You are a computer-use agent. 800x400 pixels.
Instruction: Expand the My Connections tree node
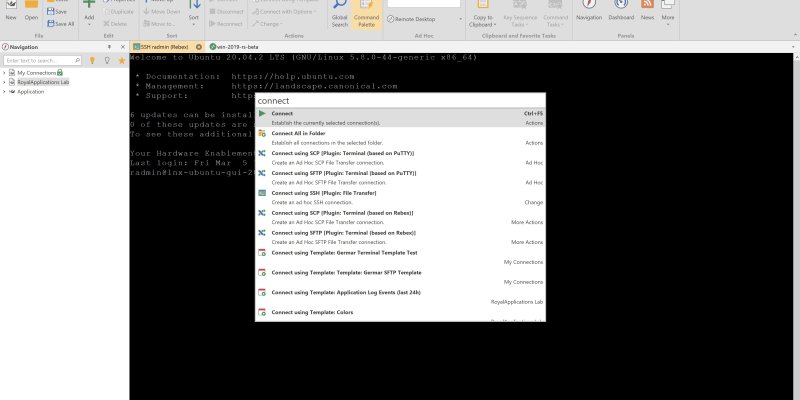tap(5, 73)
